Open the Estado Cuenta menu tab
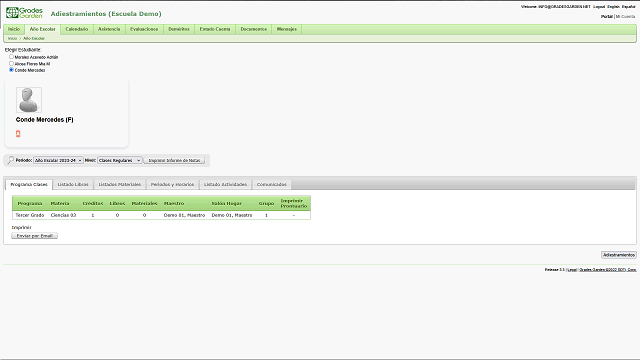The image size is (640, 360). point(215,29)
